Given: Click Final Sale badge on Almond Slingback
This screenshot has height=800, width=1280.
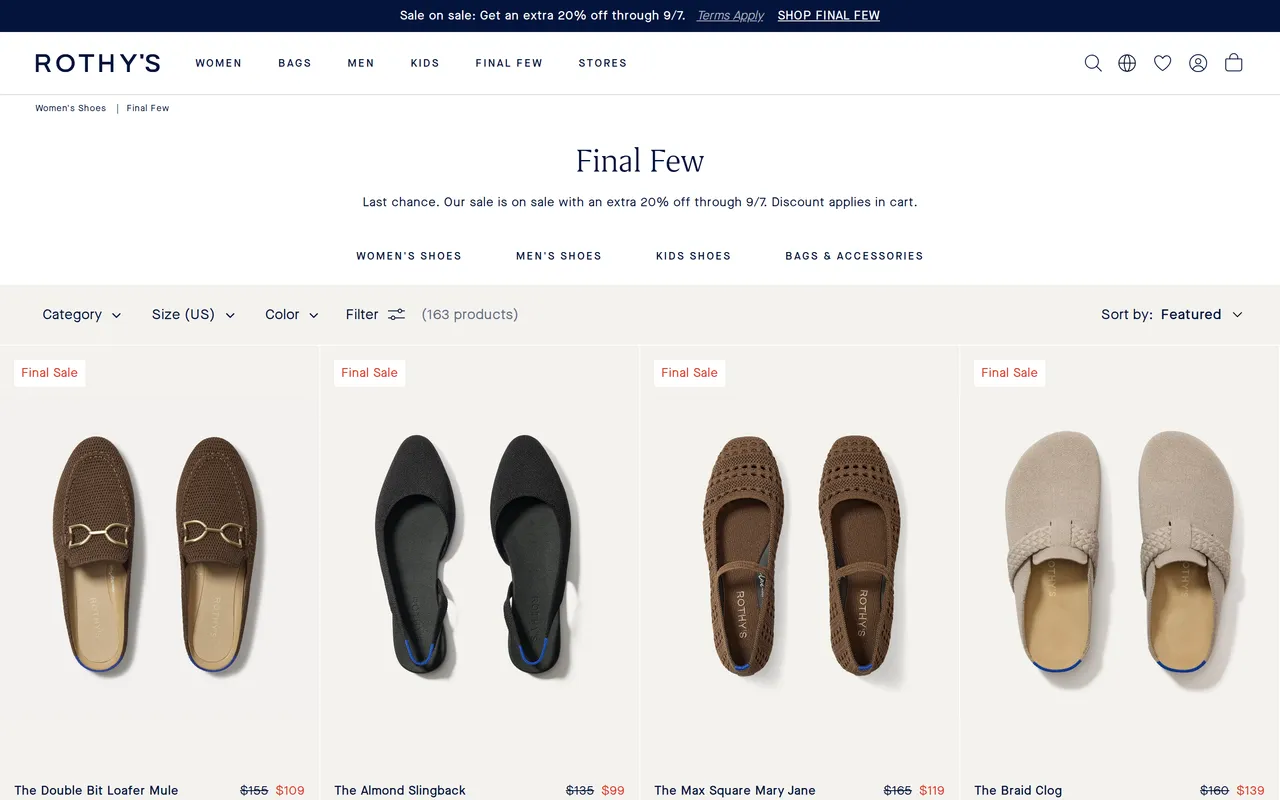Looking at the screenshot, I should click(369, 373).
